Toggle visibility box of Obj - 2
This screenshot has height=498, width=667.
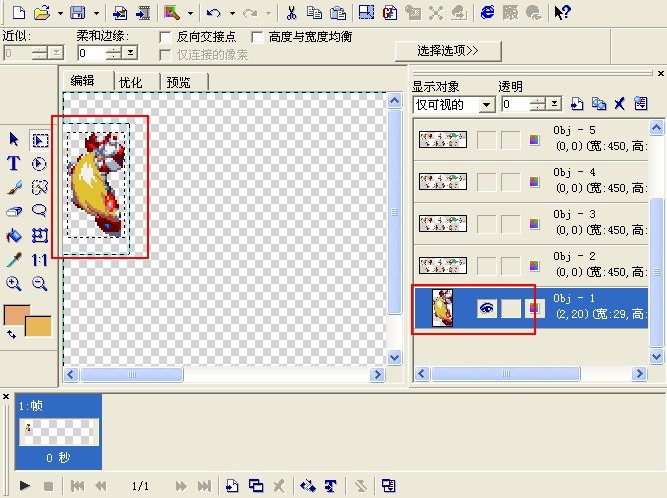[487, 266]
